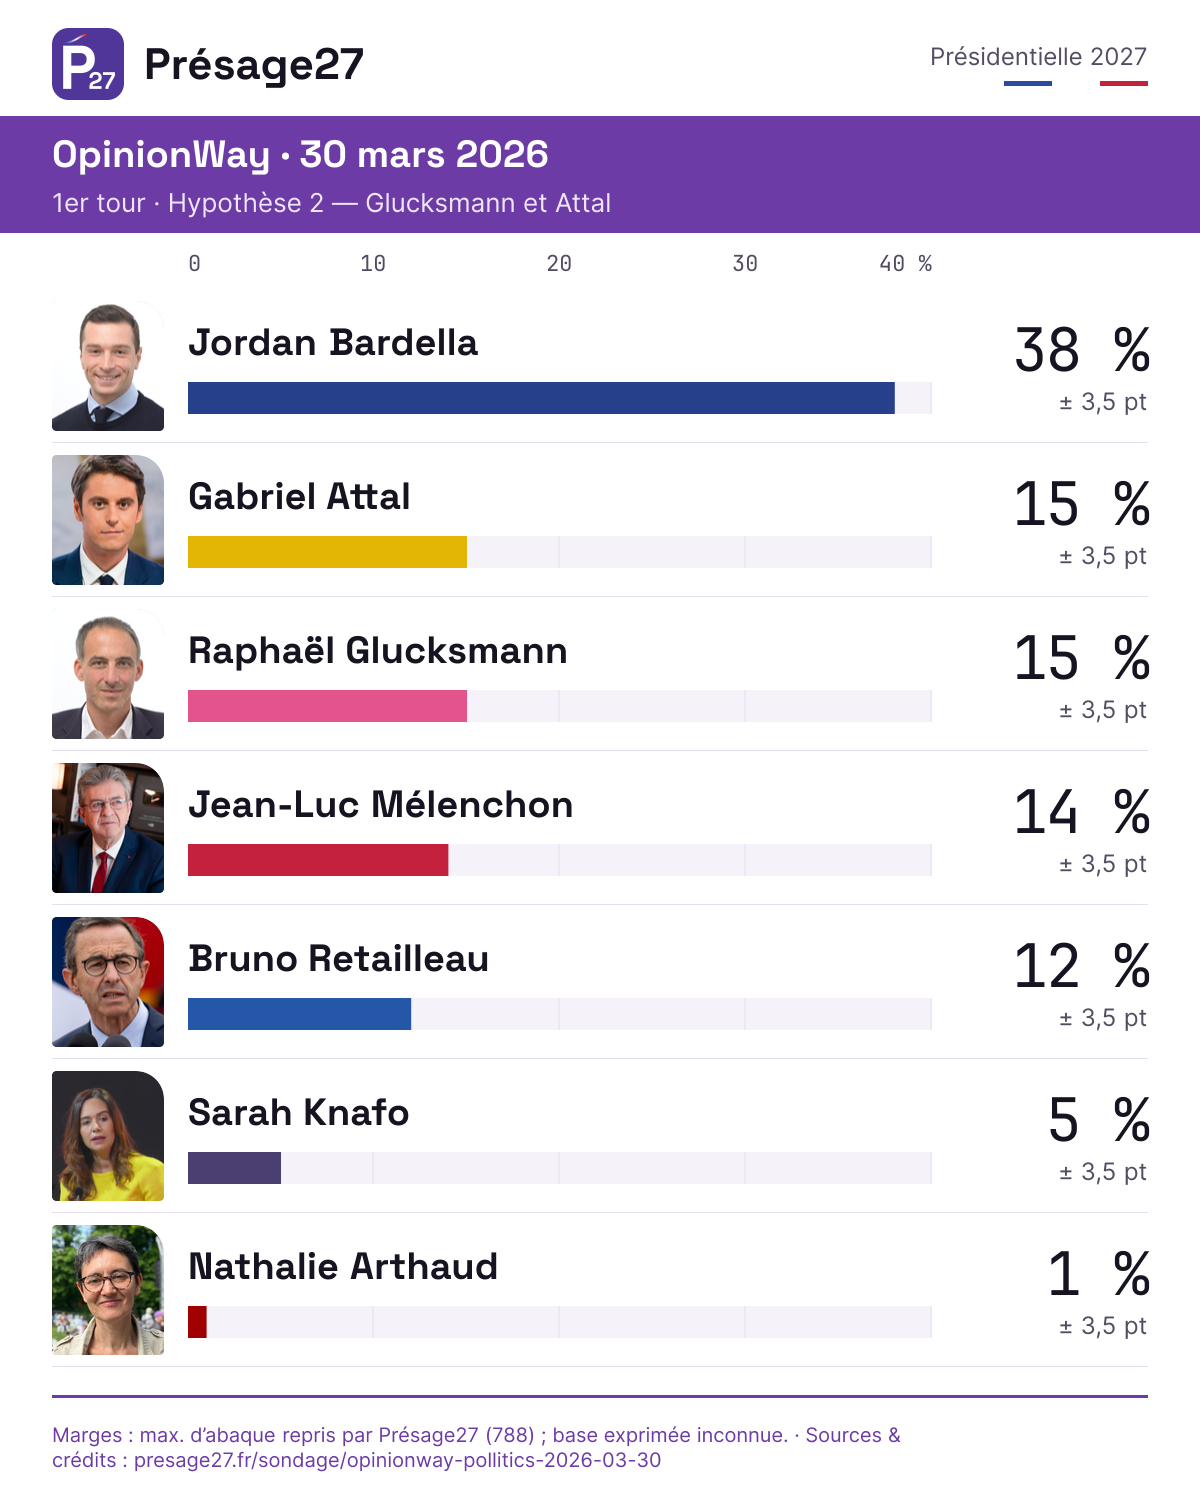Click the Présage27 purple logo icon
1200x1497 pixels.
tap(88, 64)
